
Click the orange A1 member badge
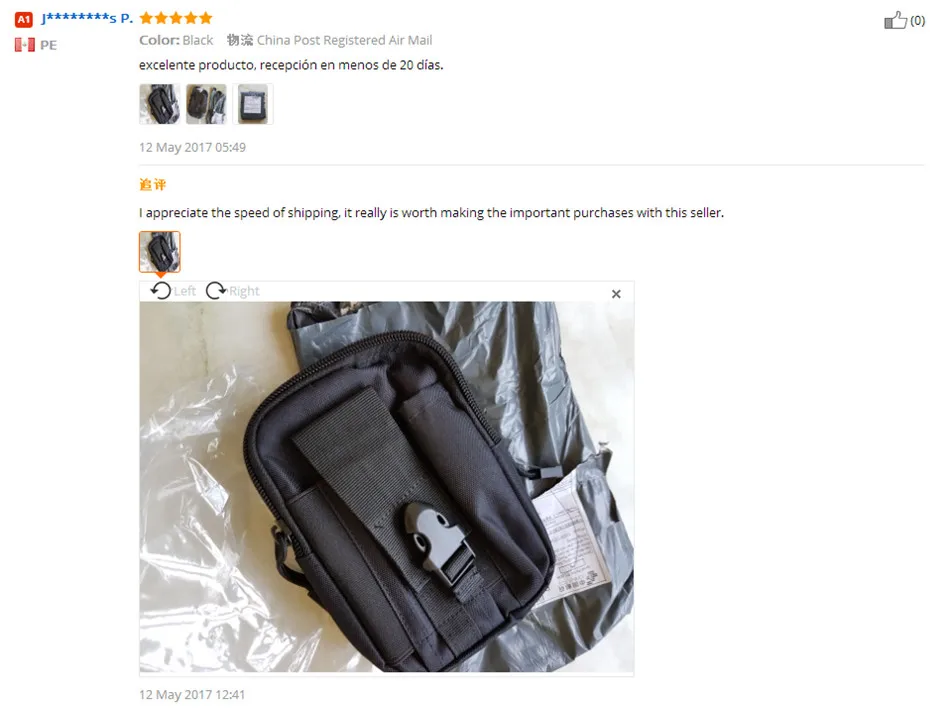pos(24,19)
